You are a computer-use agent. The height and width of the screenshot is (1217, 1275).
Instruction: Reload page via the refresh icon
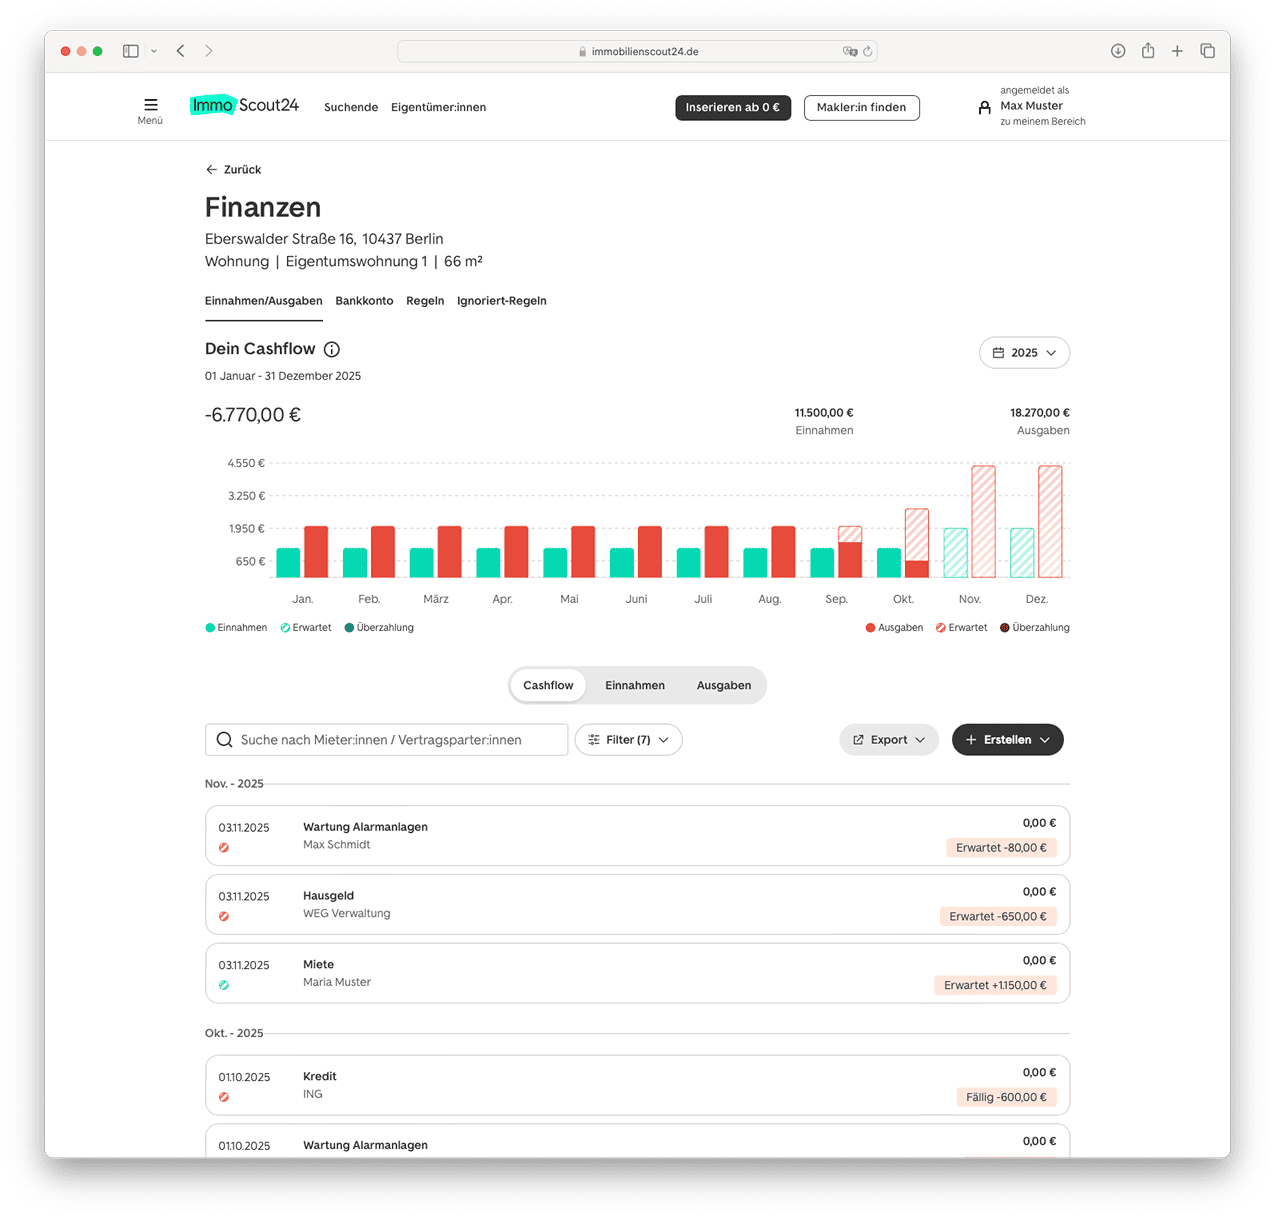click(x=867, y=51)
